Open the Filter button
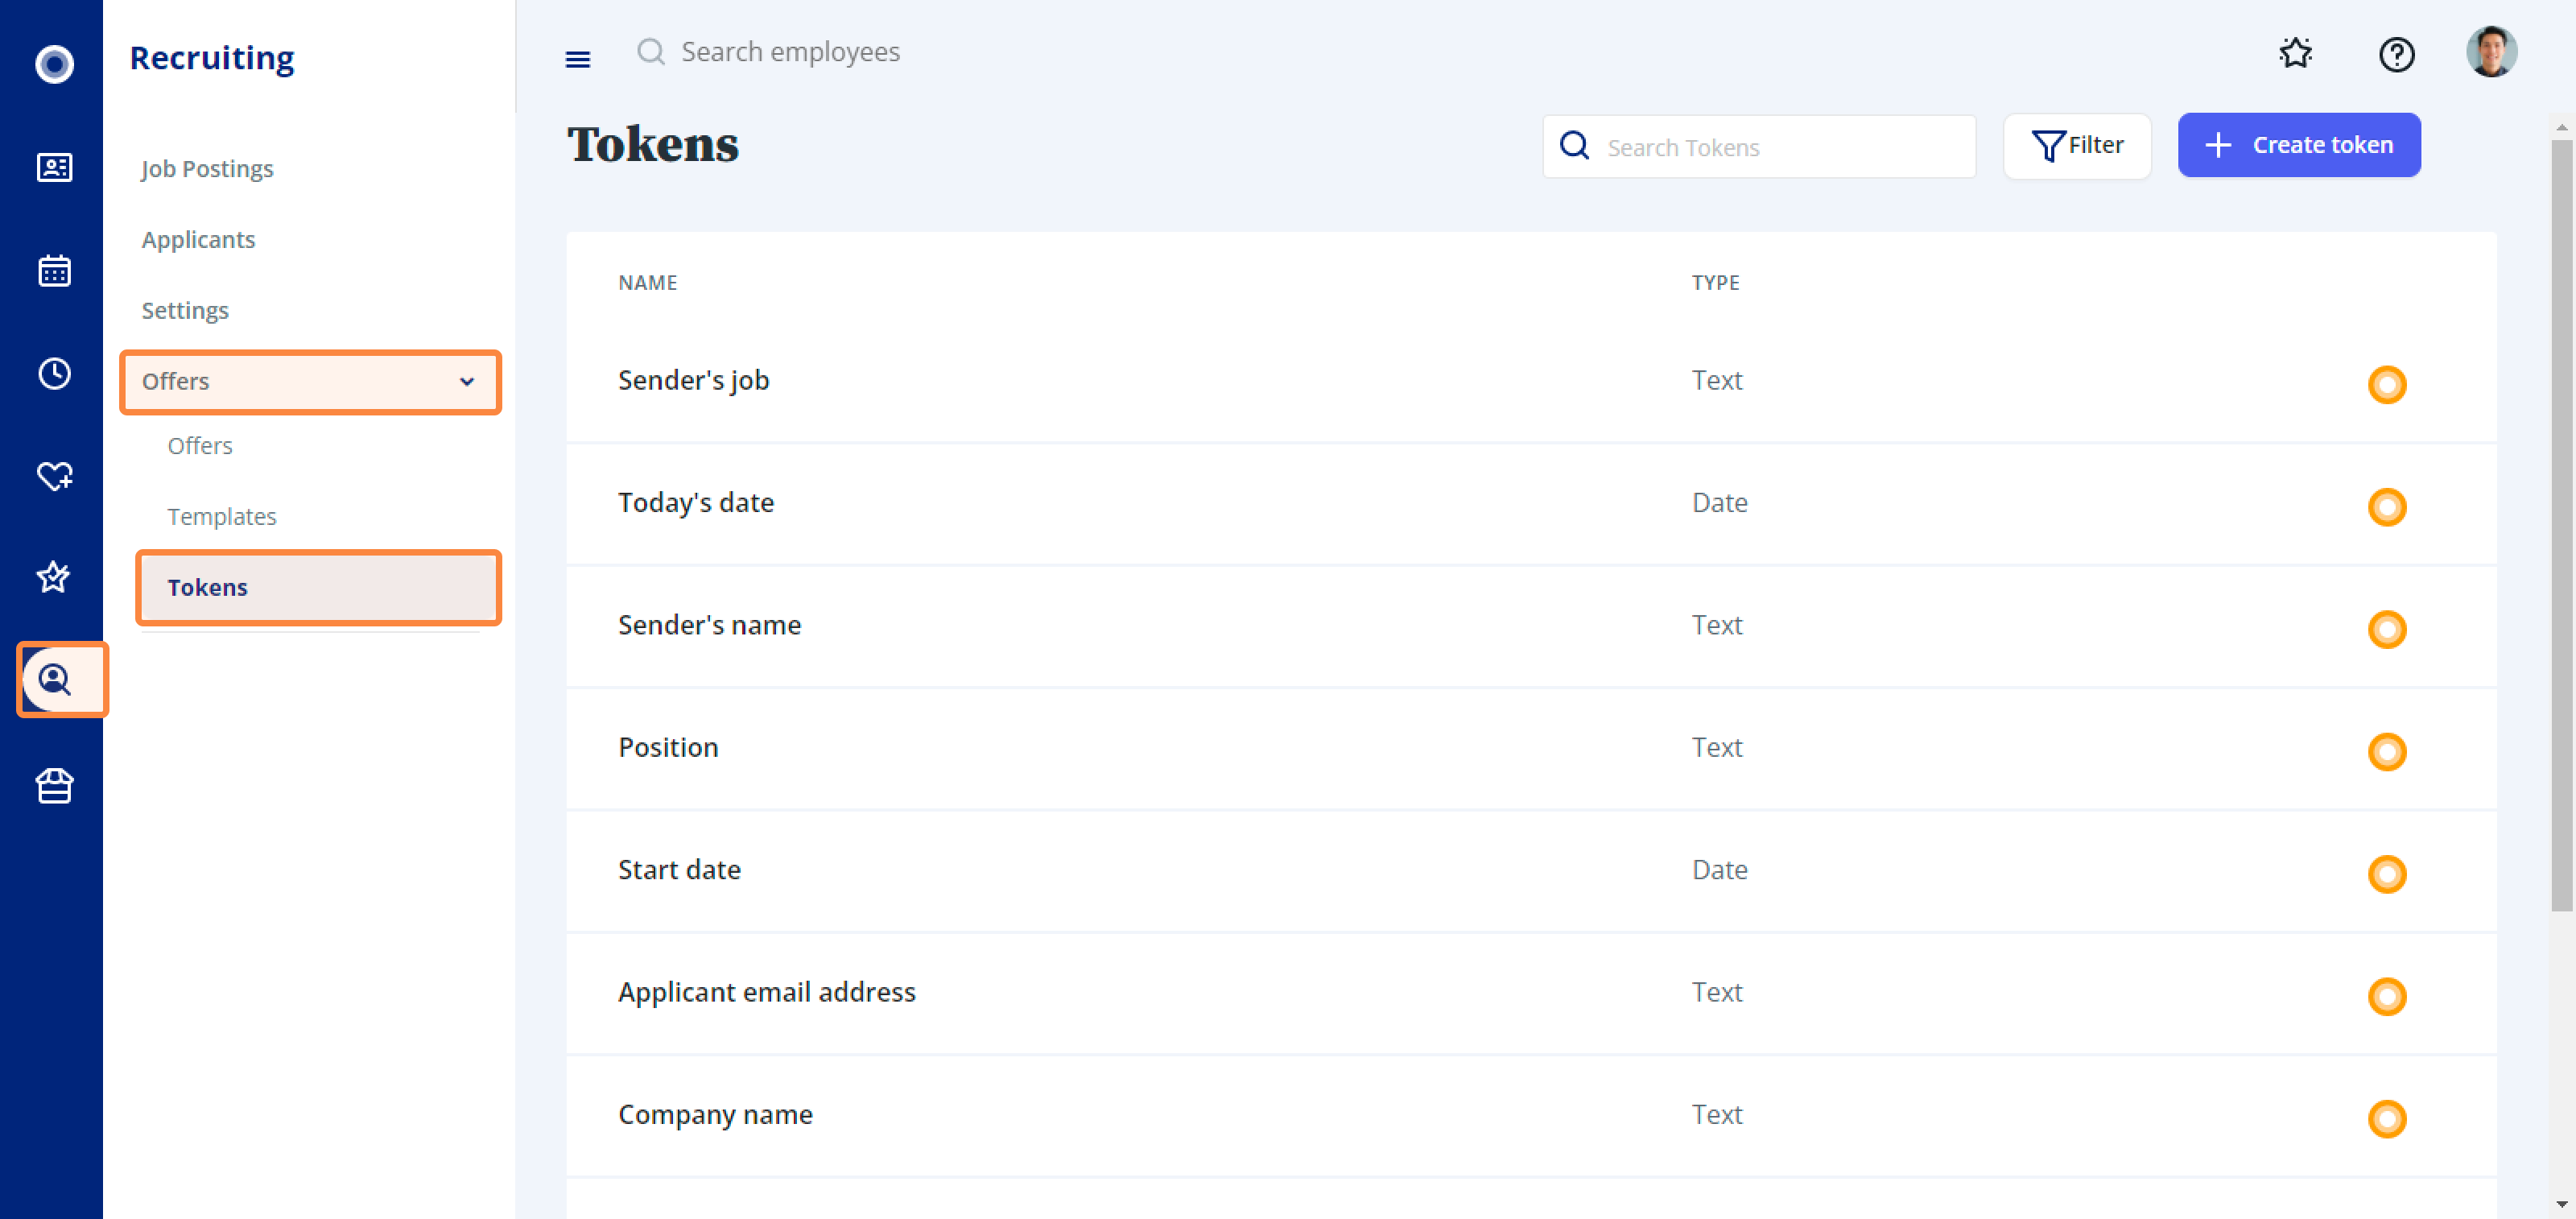This screenshot has width=2576, height=1219. 2077,145
